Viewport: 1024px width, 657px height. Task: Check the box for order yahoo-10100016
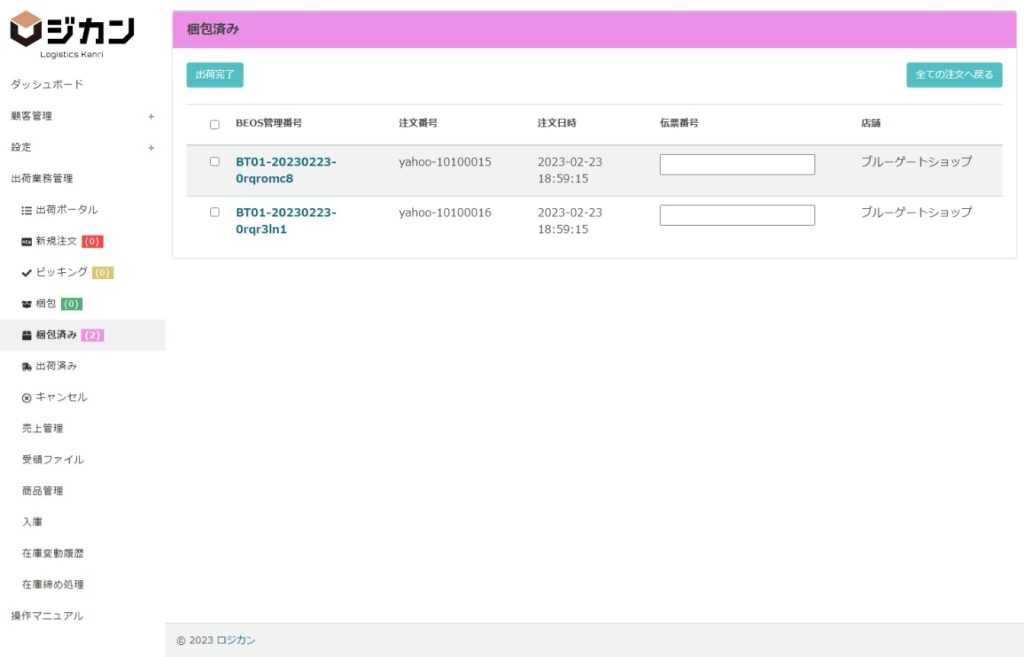coord(214,212)
